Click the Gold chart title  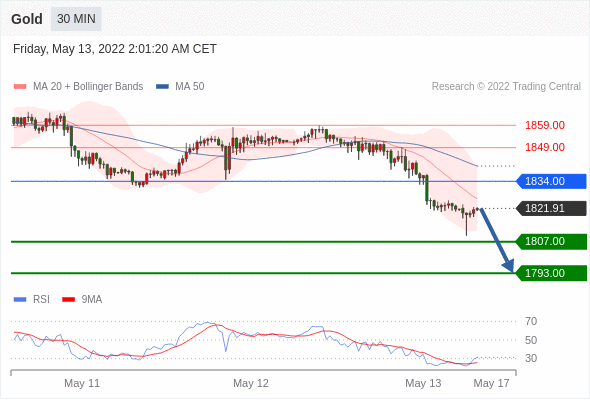(x=27, y=19)
